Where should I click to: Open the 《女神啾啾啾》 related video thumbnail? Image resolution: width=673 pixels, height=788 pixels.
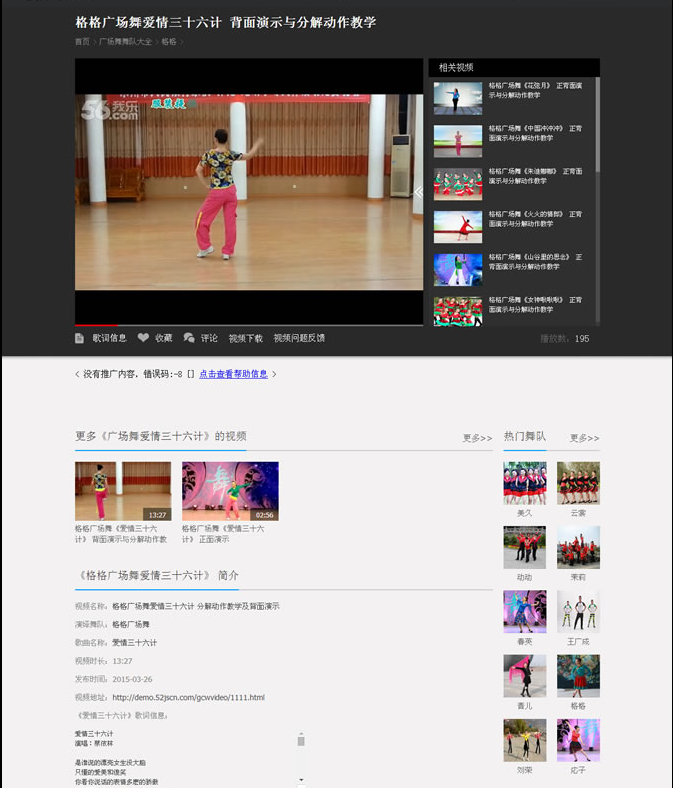coord(458,312)
